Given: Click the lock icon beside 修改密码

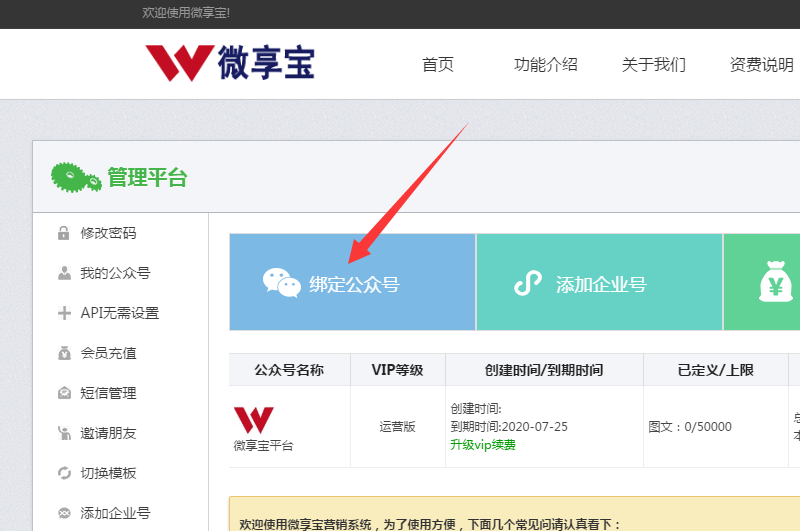Looking at the screenshot, I should (64, 233).
